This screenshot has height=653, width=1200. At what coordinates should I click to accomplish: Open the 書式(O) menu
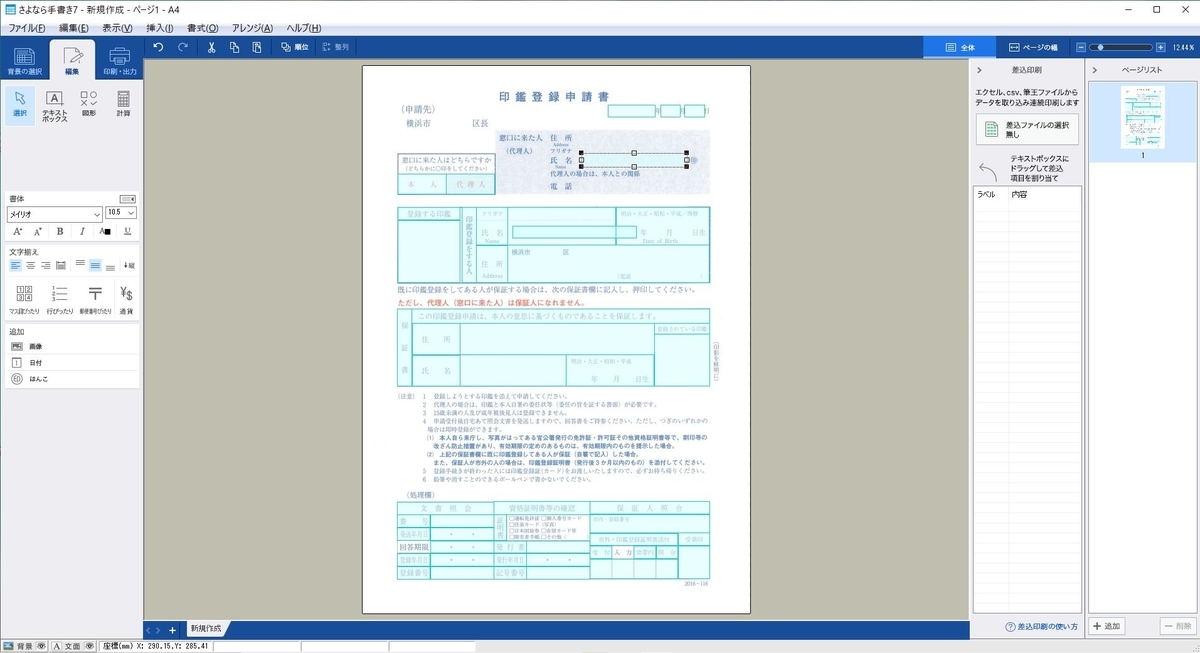pyautogui.click(x=202, y=27)
